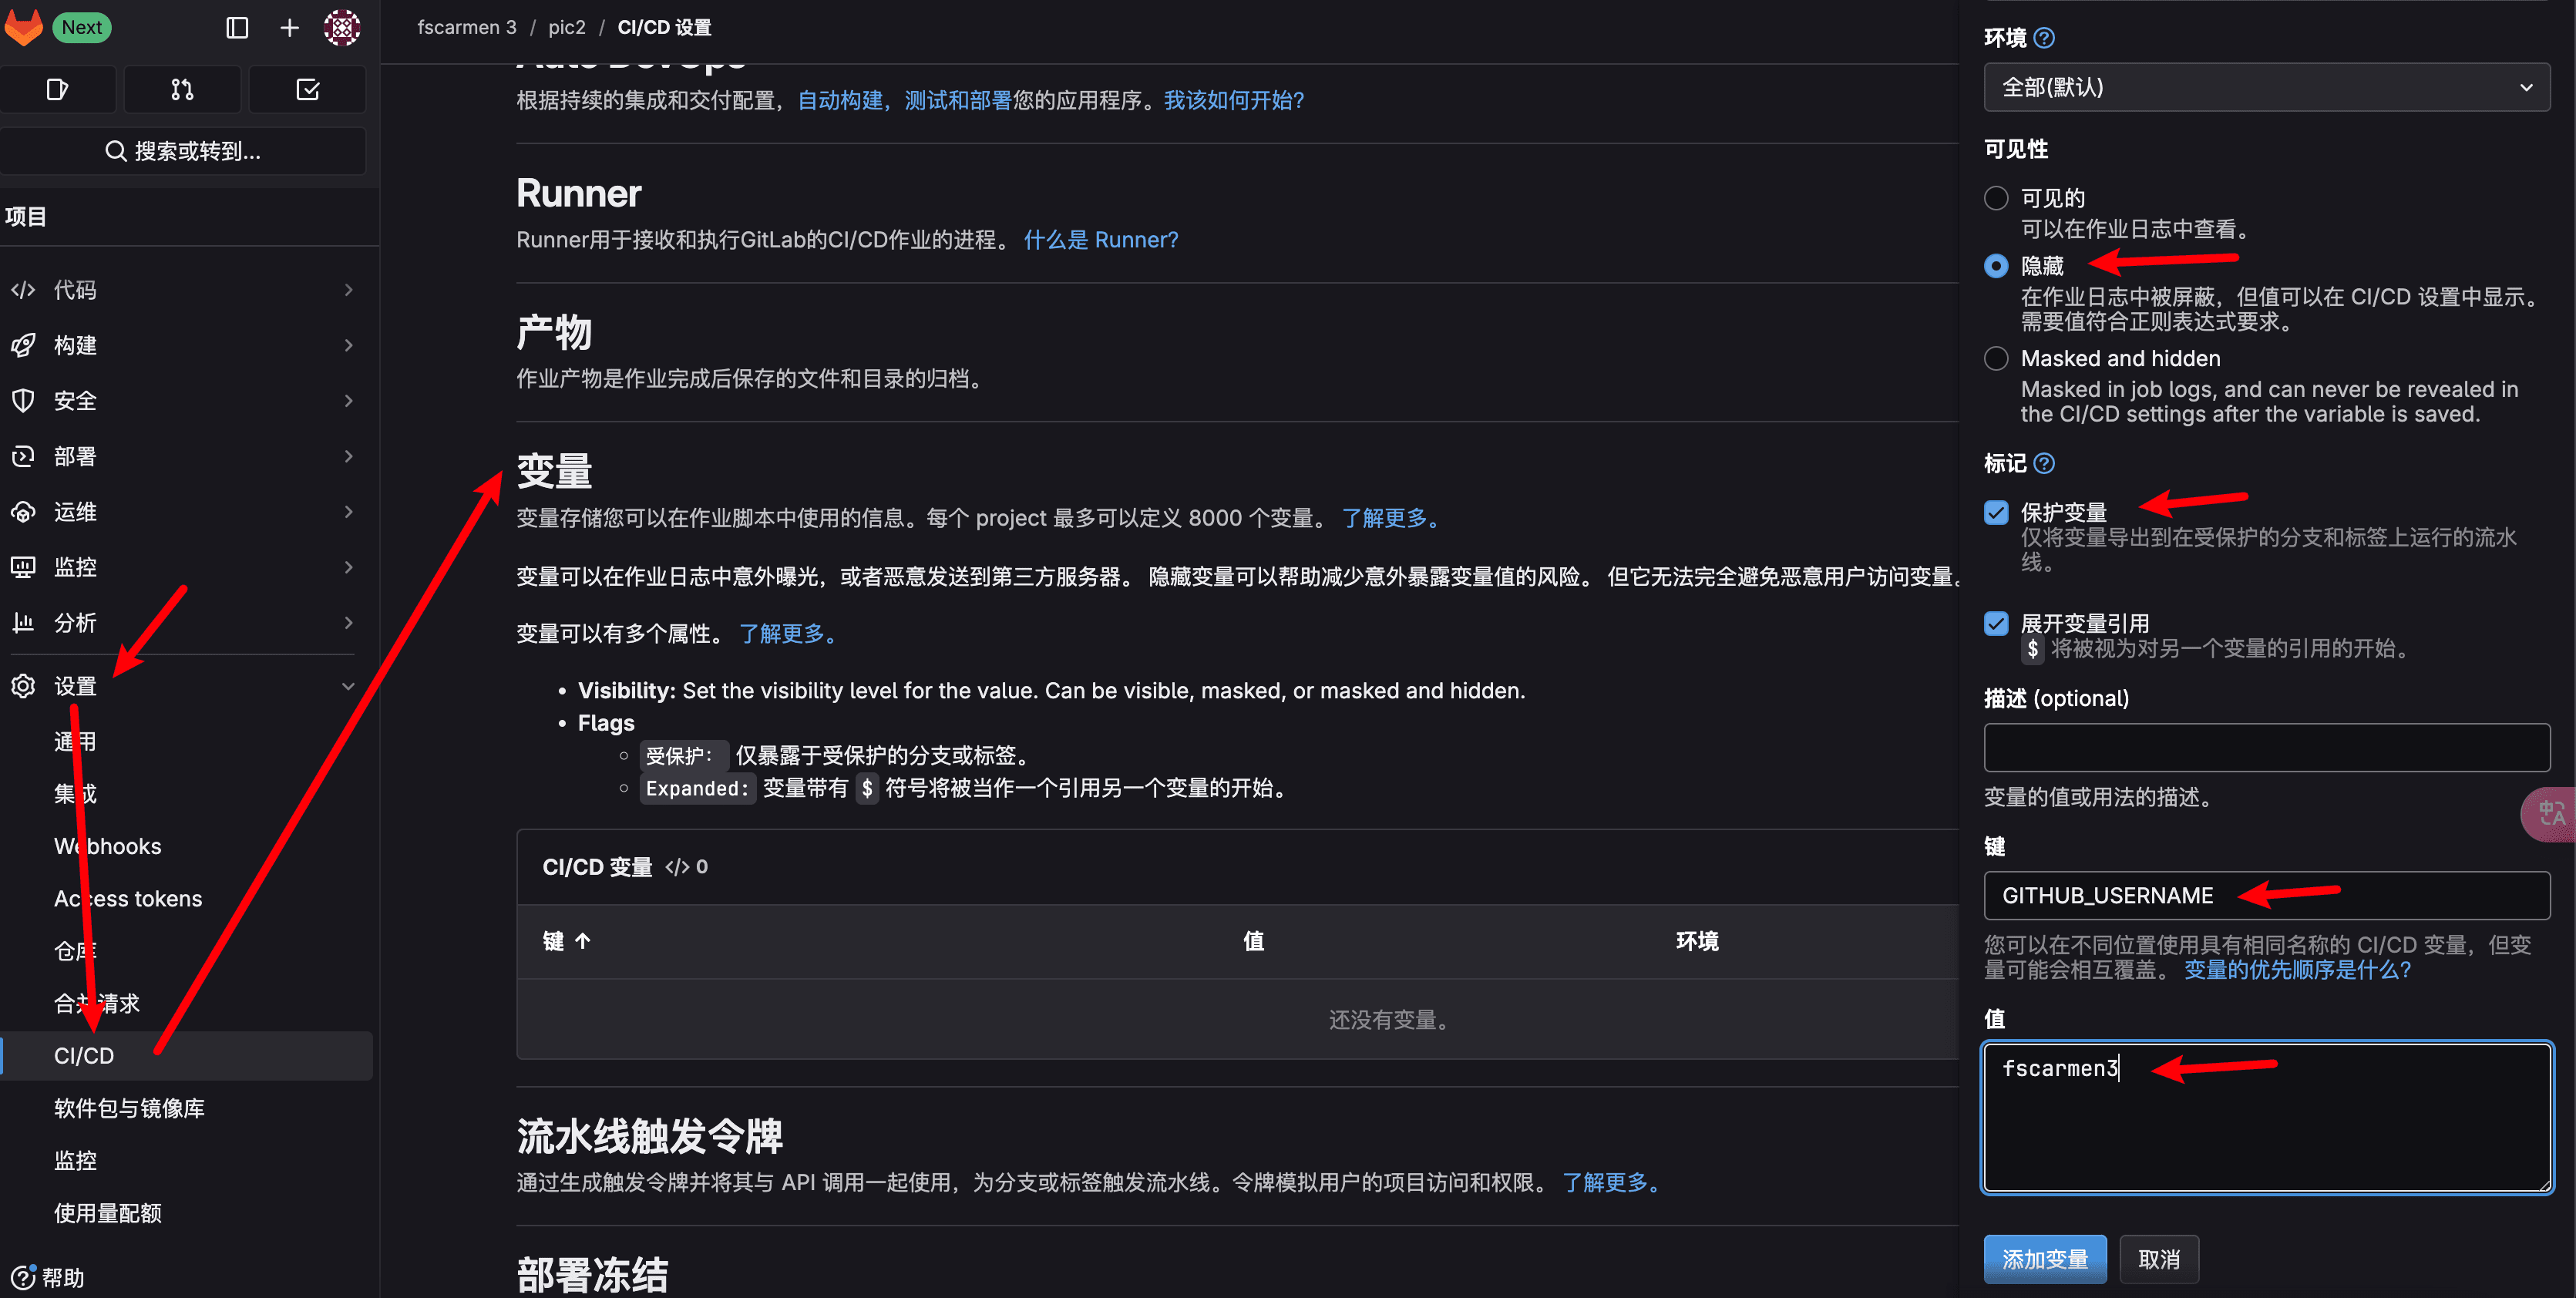Image resolution: width=2576 pixels, height=1298 pixels.
Task: Open the Issues icon shortcut
Action: pos(58,90)
